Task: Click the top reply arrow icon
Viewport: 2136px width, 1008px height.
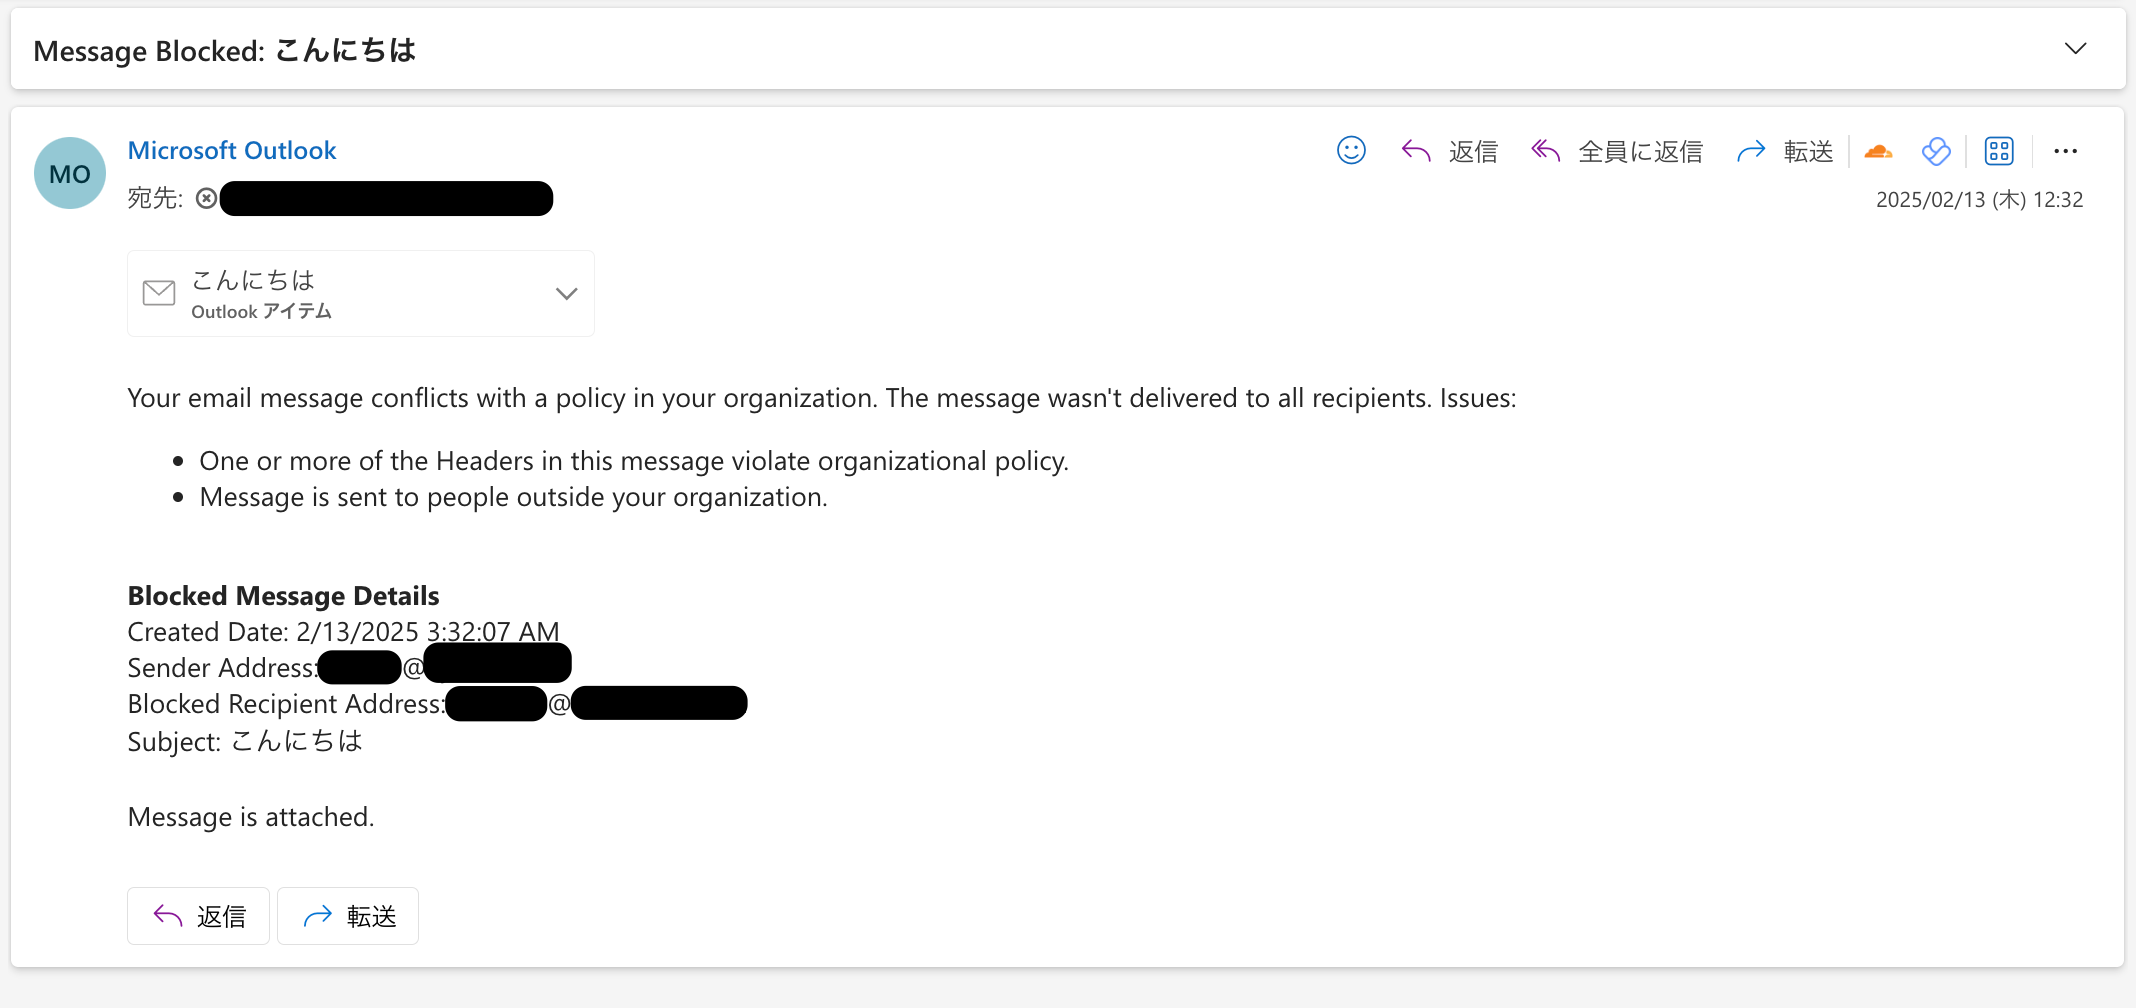Action: pos(1416,151)
